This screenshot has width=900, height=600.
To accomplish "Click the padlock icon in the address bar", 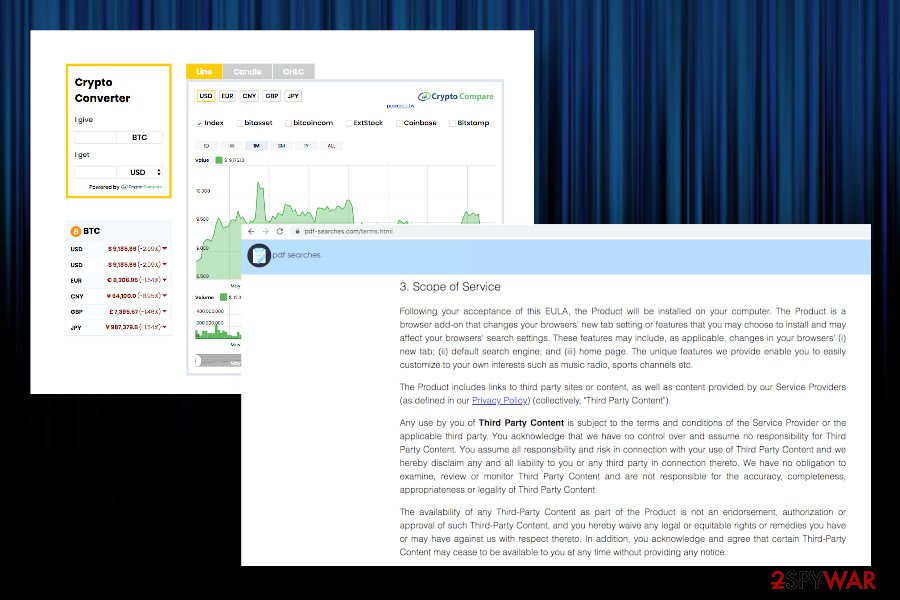I will [297, 231].
